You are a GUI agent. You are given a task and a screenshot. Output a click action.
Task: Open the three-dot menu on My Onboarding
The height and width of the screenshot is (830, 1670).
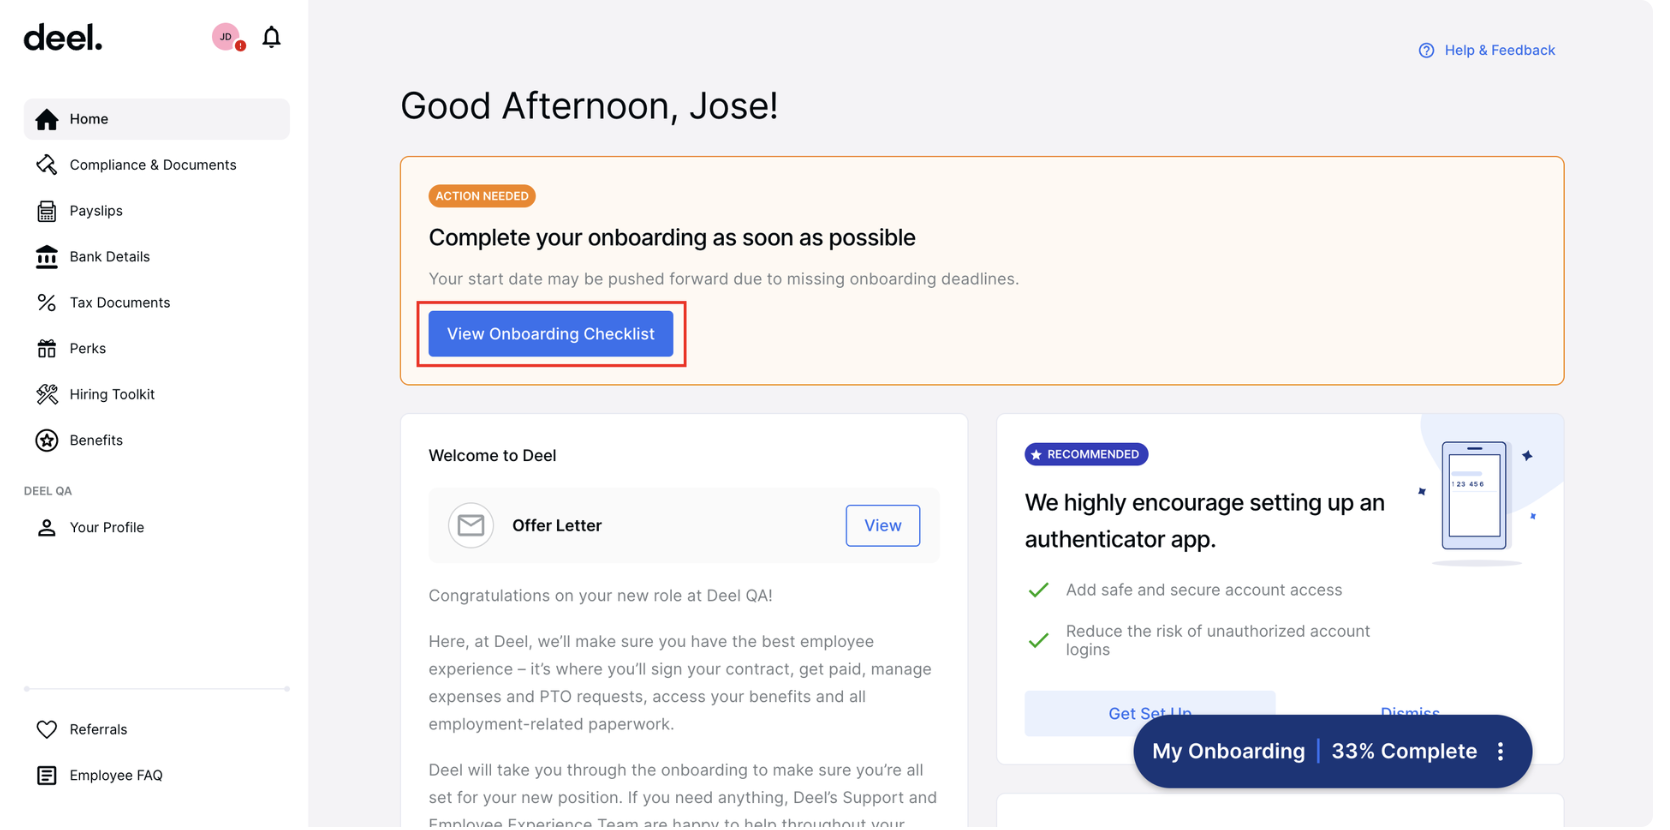click(x=1499, y=751)
